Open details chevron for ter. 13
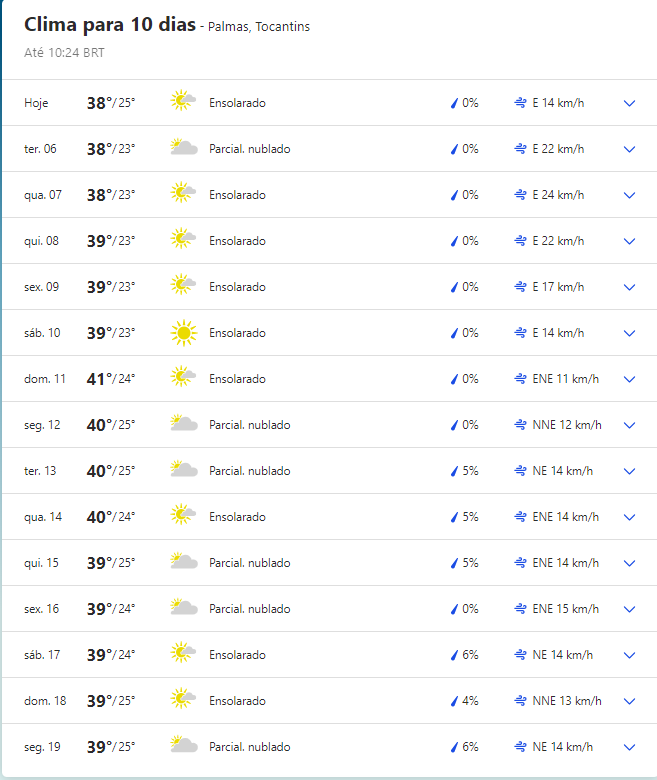This screenshot has height=780, width=657. pos(630,471)
